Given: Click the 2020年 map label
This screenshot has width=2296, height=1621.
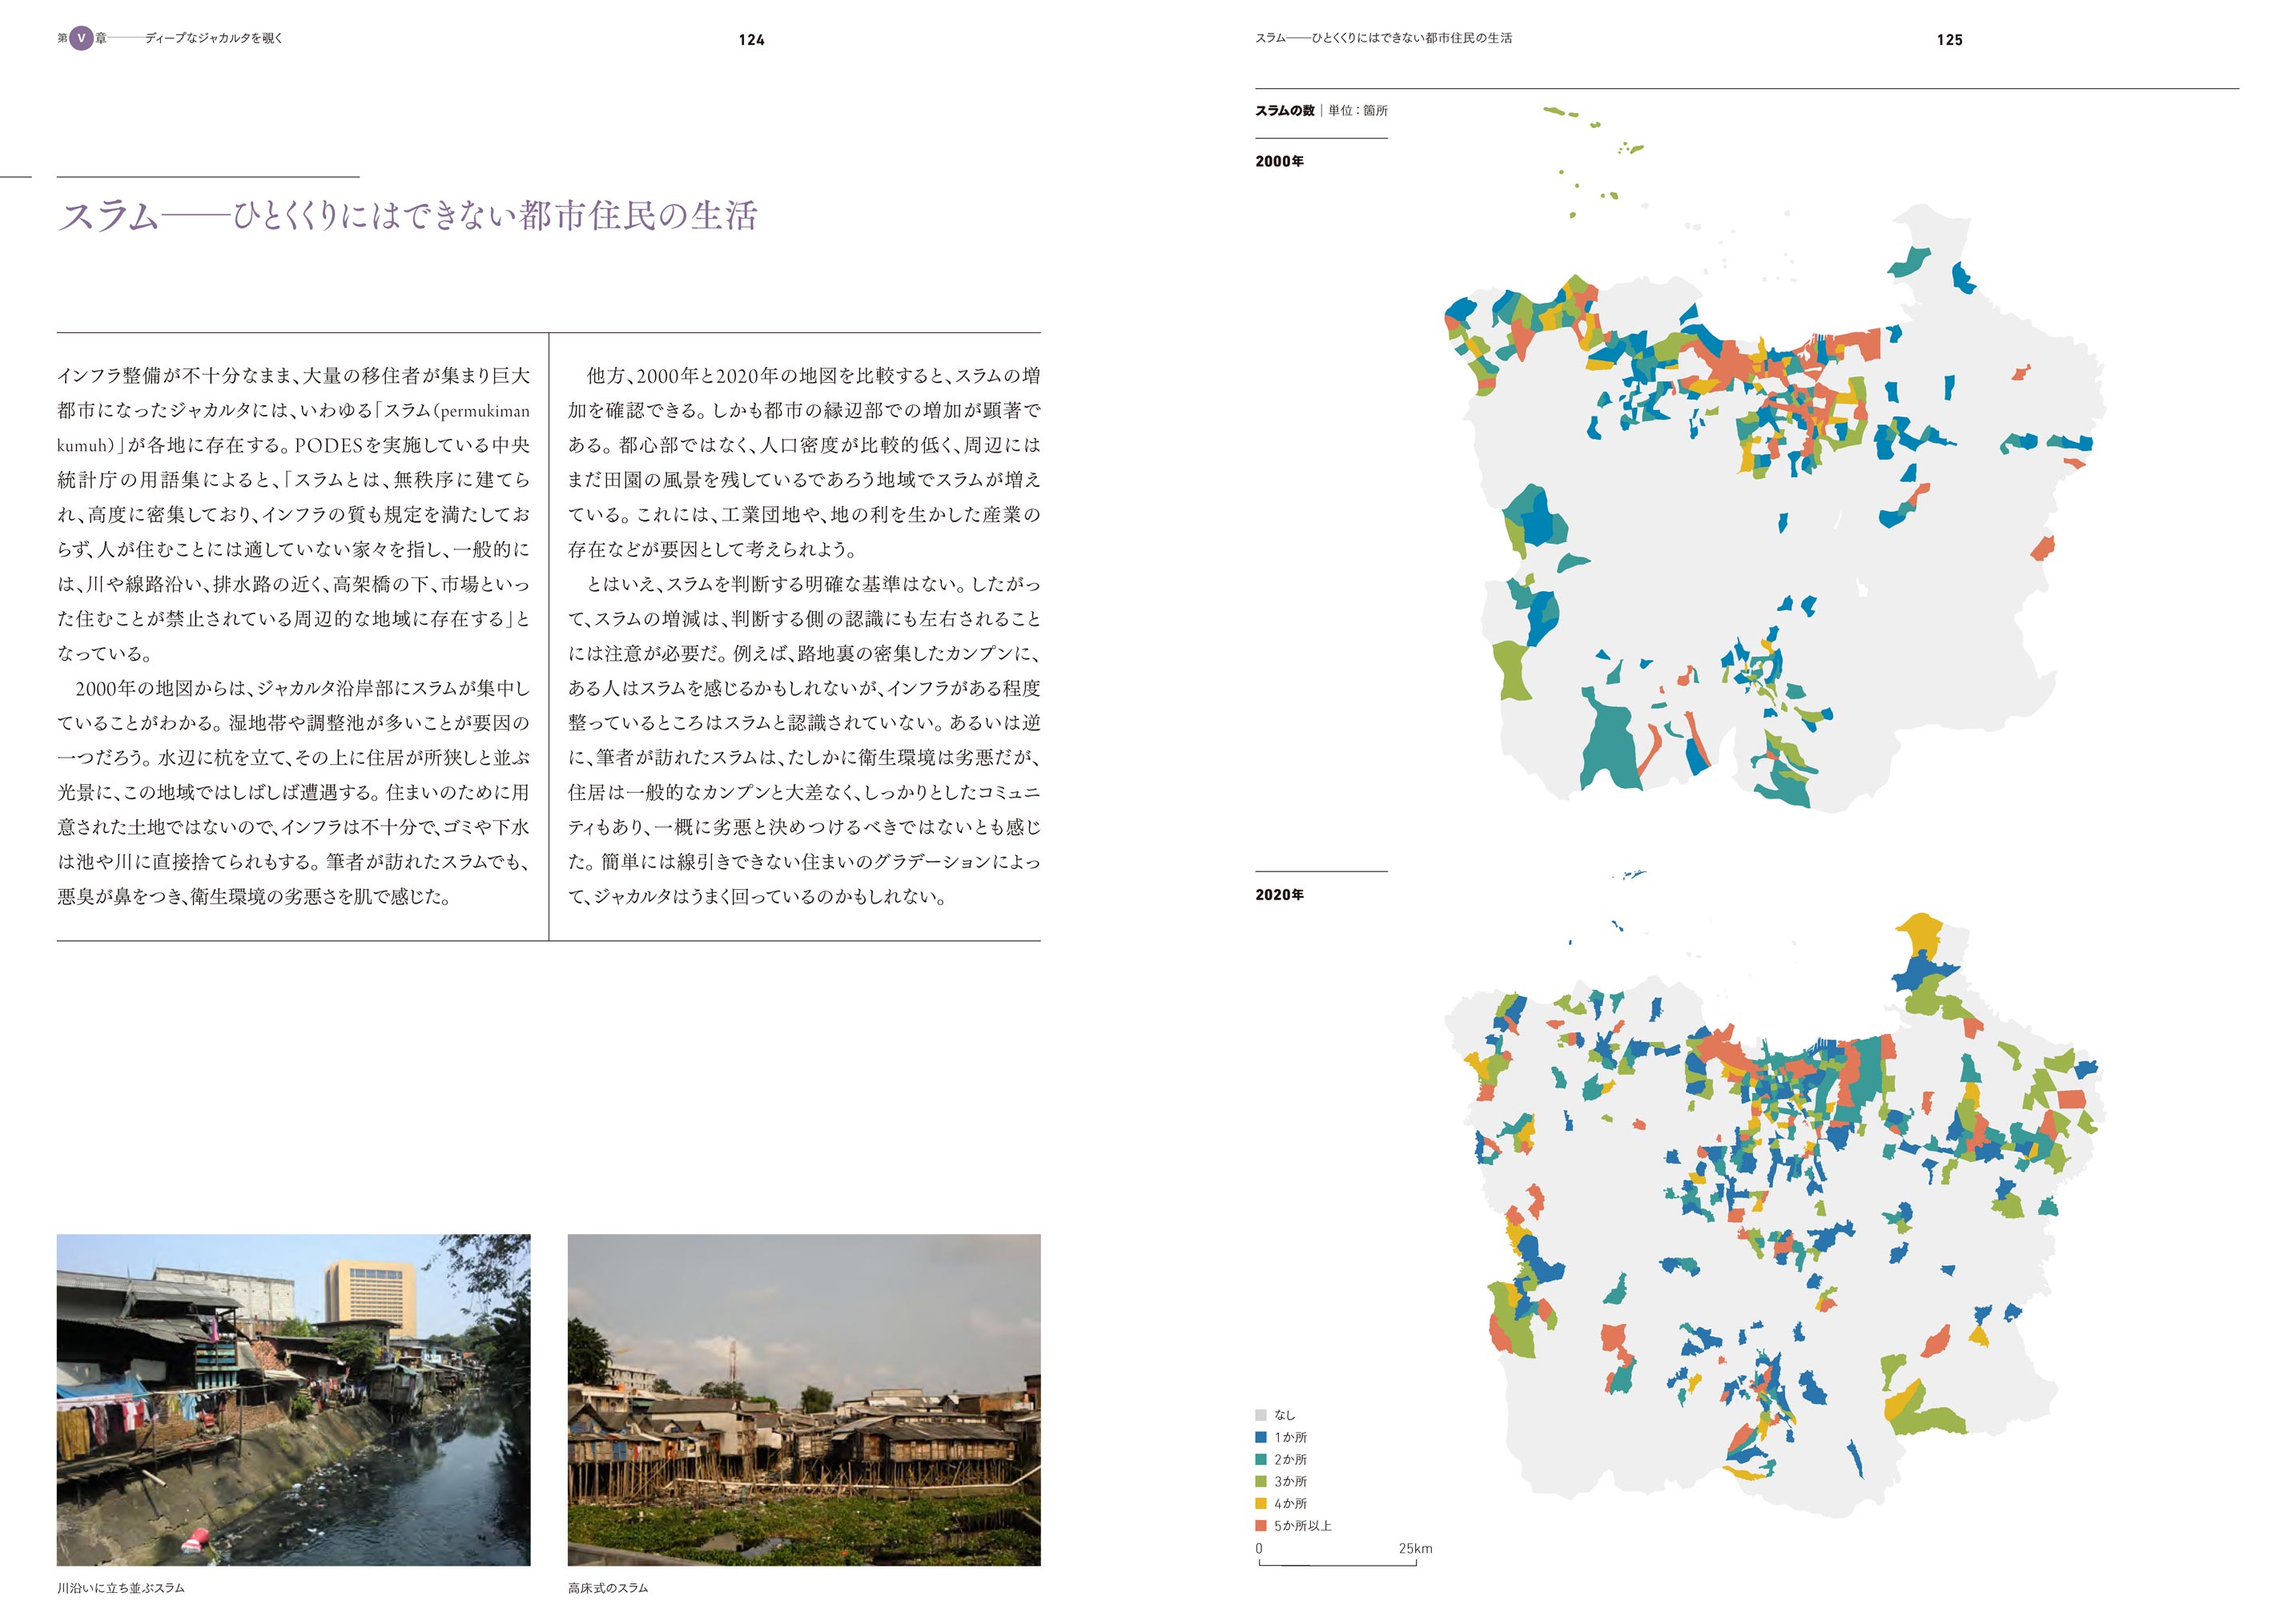Looking at the screenshot, I should (1280, 895).
